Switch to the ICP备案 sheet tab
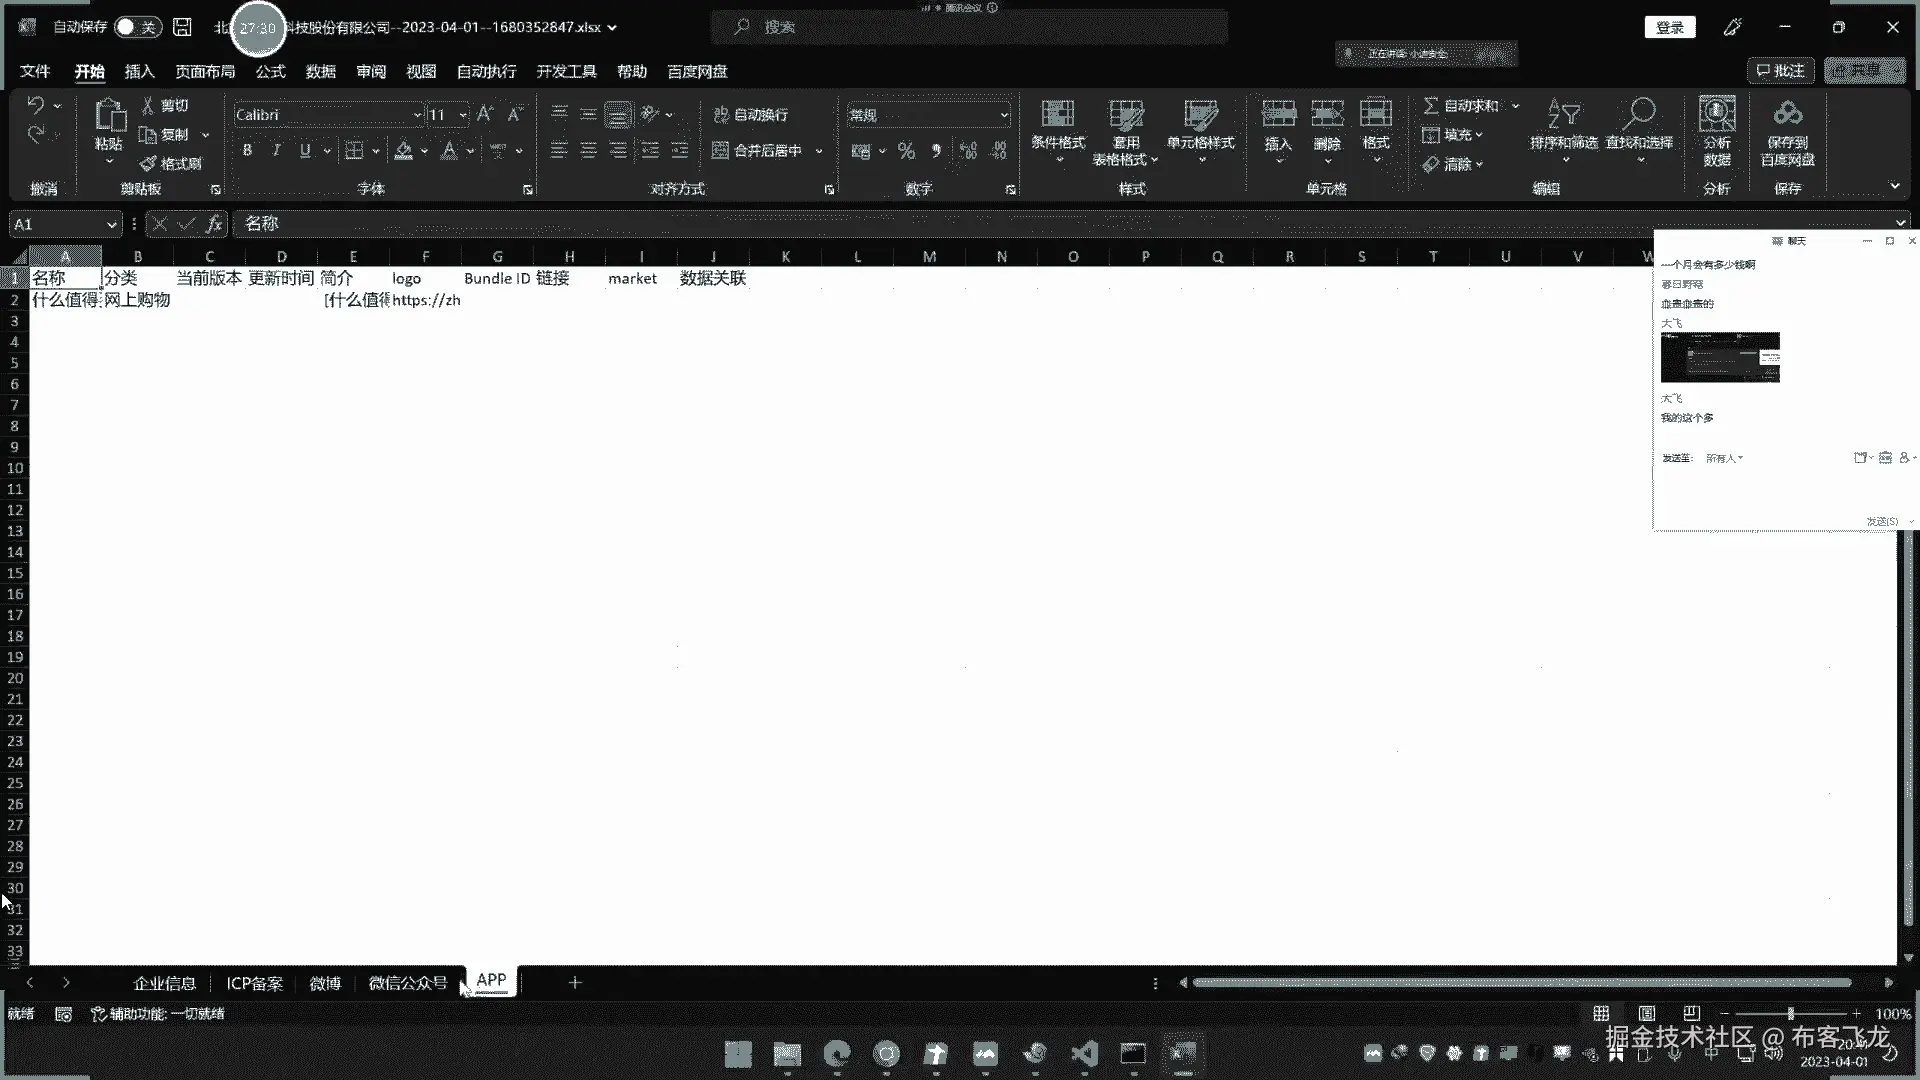The height and width of the screenshot is (1080, 1920). click(x=254, y=983)
